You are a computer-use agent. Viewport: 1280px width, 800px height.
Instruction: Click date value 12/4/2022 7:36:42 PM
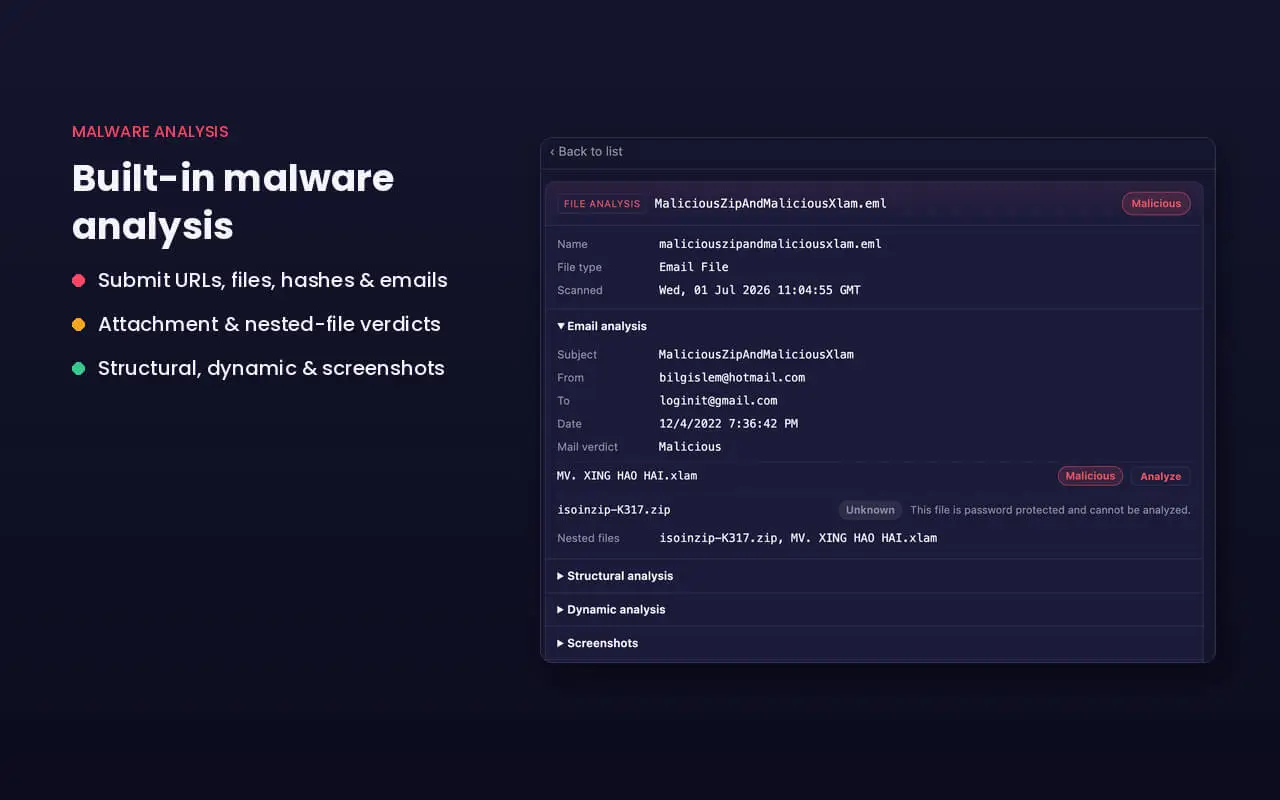[x=728, y=423]
